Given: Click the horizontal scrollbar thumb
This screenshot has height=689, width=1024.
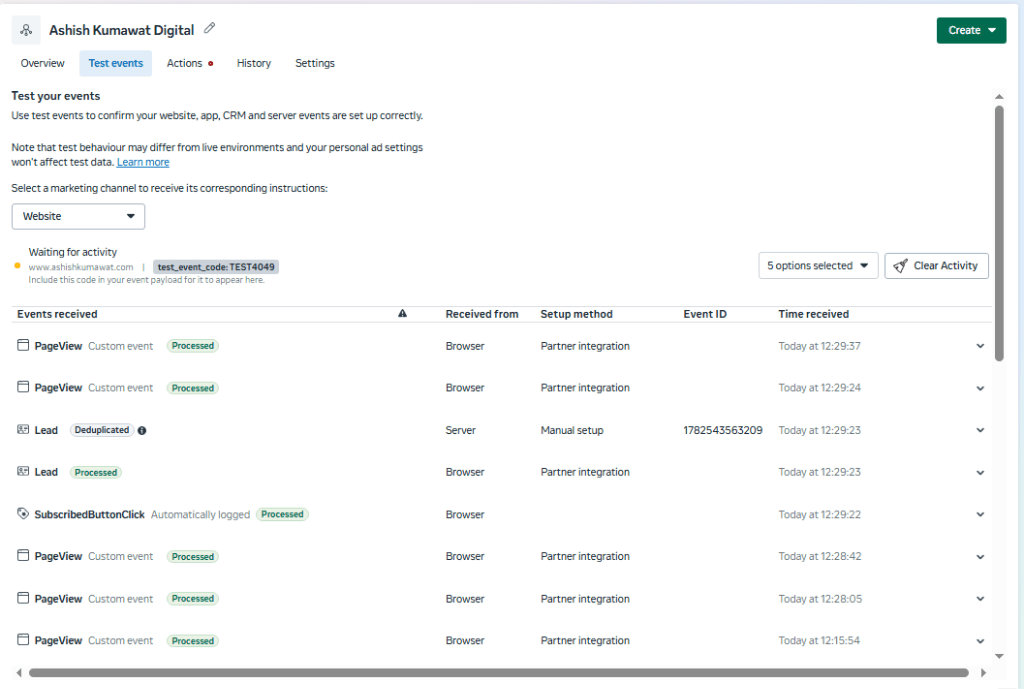Looking at the screenshot, I should (499, 673).
